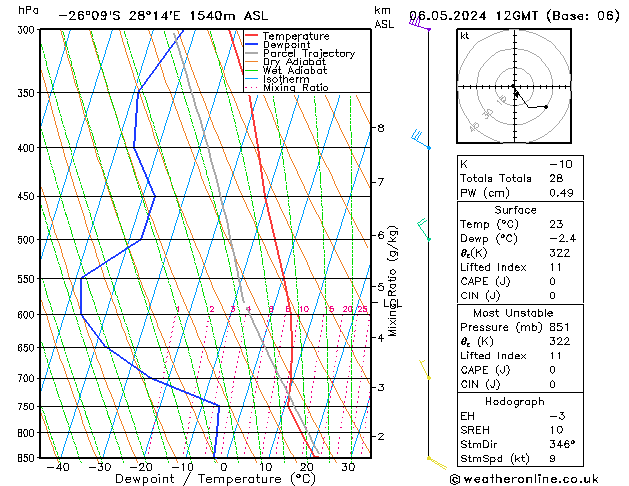Click the yellow wind barb at 850 hPa

437,462
